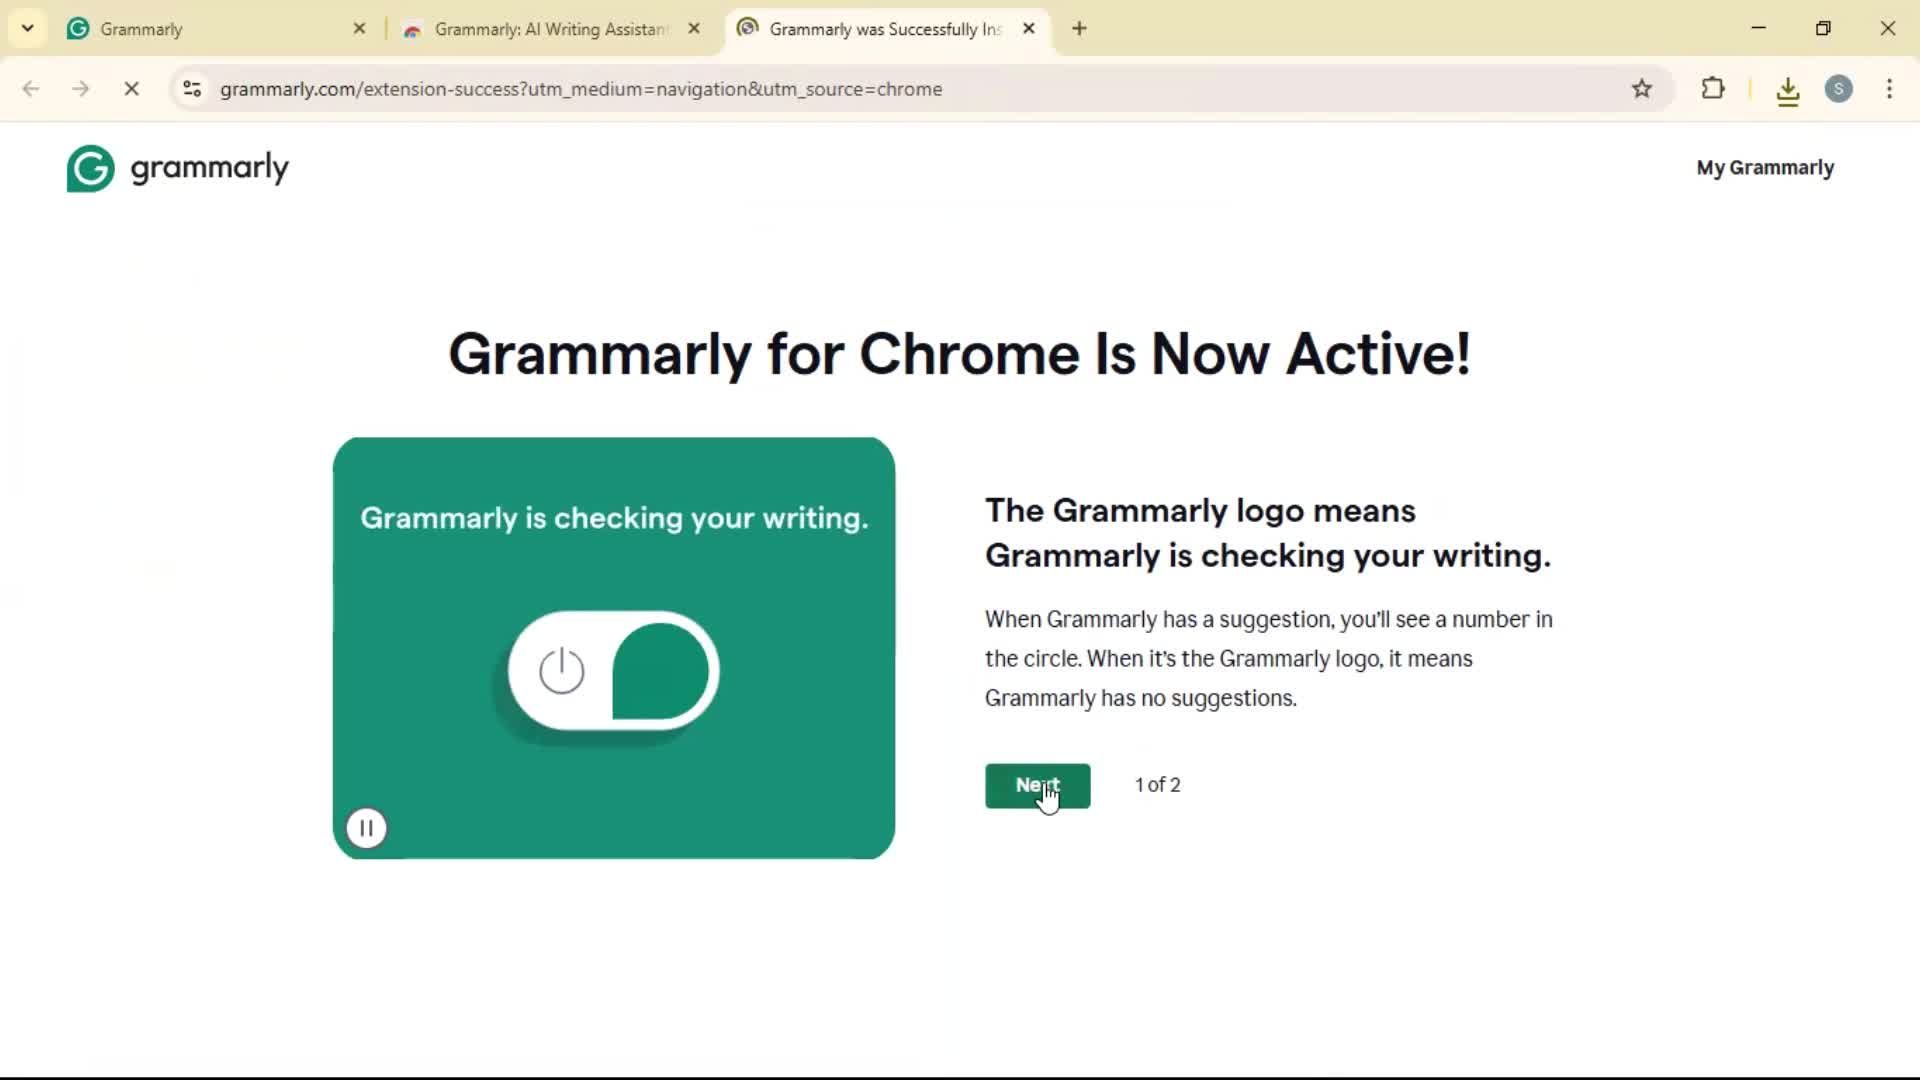This screenshot has width=1920, height=1080.
Task: Close the Successfully Installed tab
Action: pos(1029,29)
